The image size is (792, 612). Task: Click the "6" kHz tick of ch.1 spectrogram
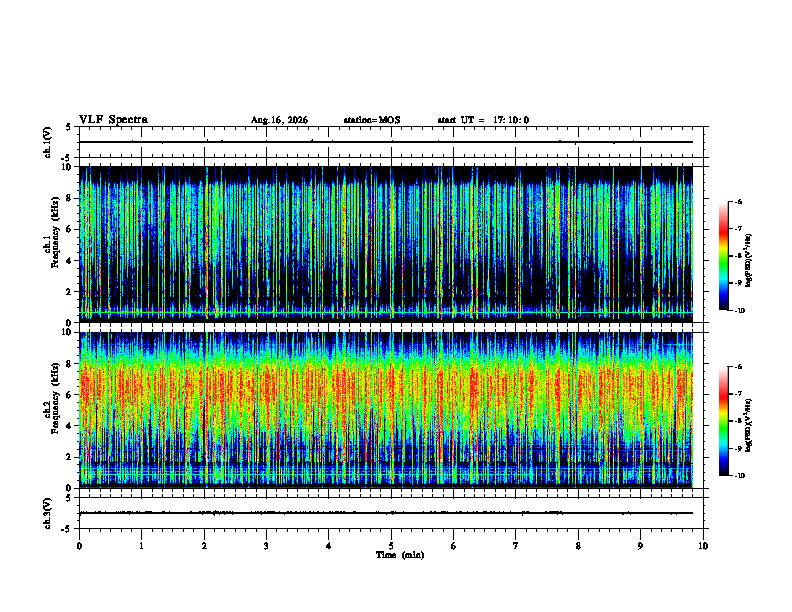pos(71,229)
